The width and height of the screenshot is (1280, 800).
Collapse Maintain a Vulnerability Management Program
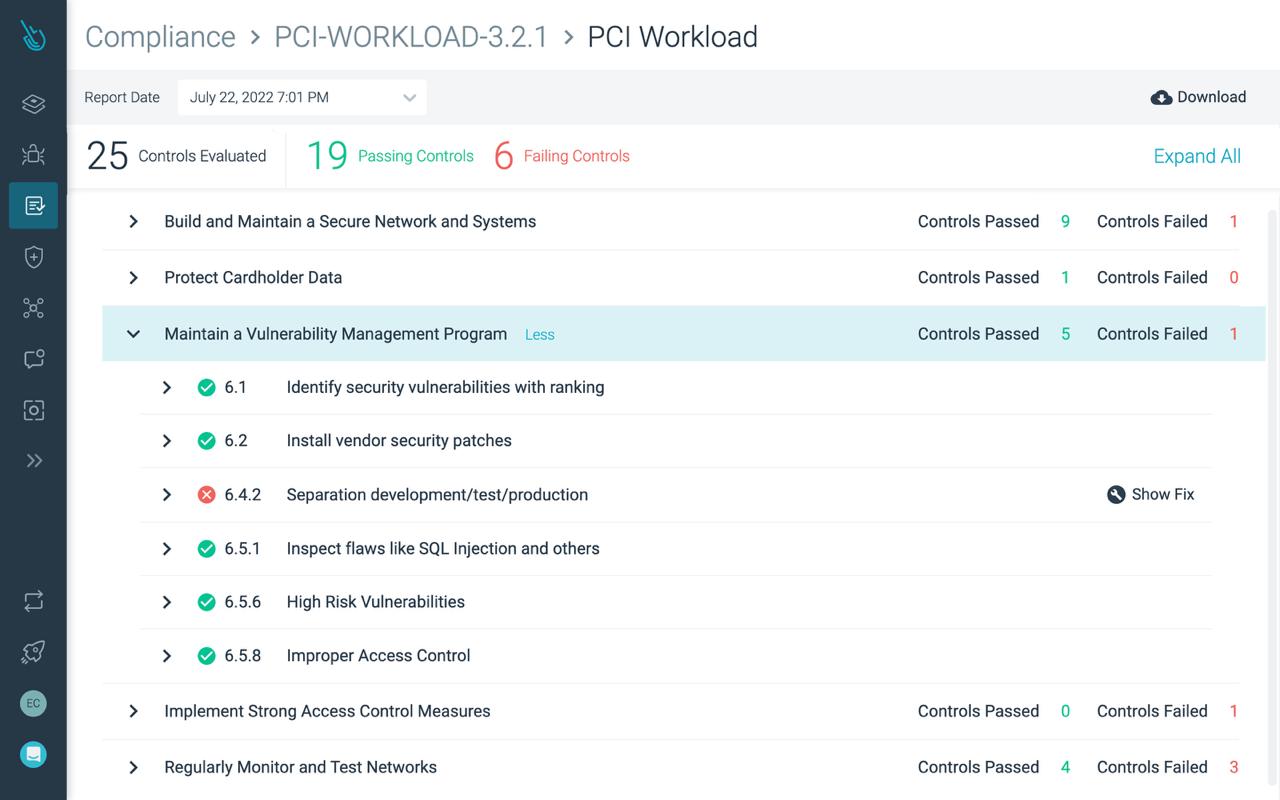point(133,333)
